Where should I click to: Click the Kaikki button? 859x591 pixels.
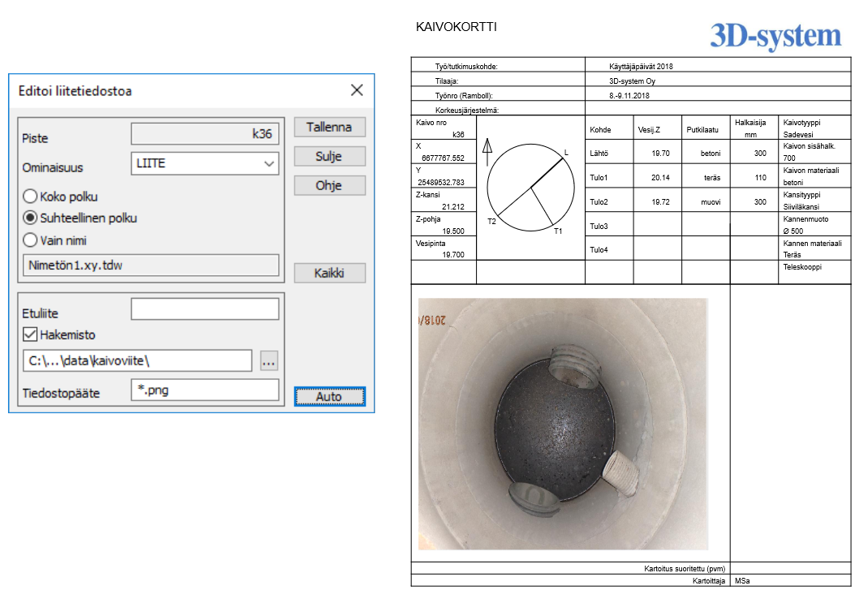(329, 273)
